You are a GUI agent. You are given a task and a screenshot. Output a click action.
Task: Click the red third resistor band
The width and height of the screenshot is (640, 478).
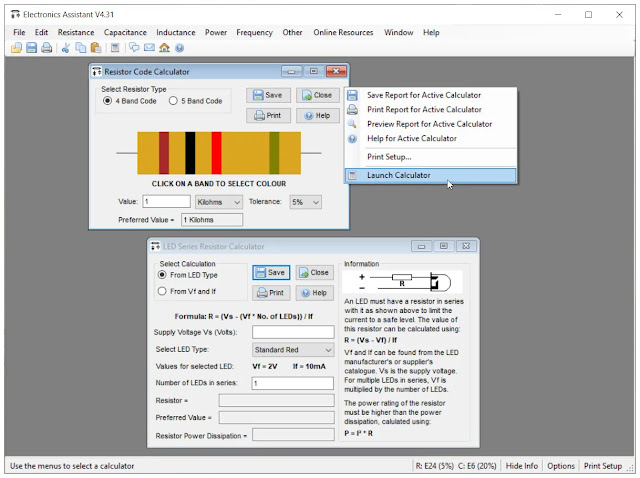point(216,153)
